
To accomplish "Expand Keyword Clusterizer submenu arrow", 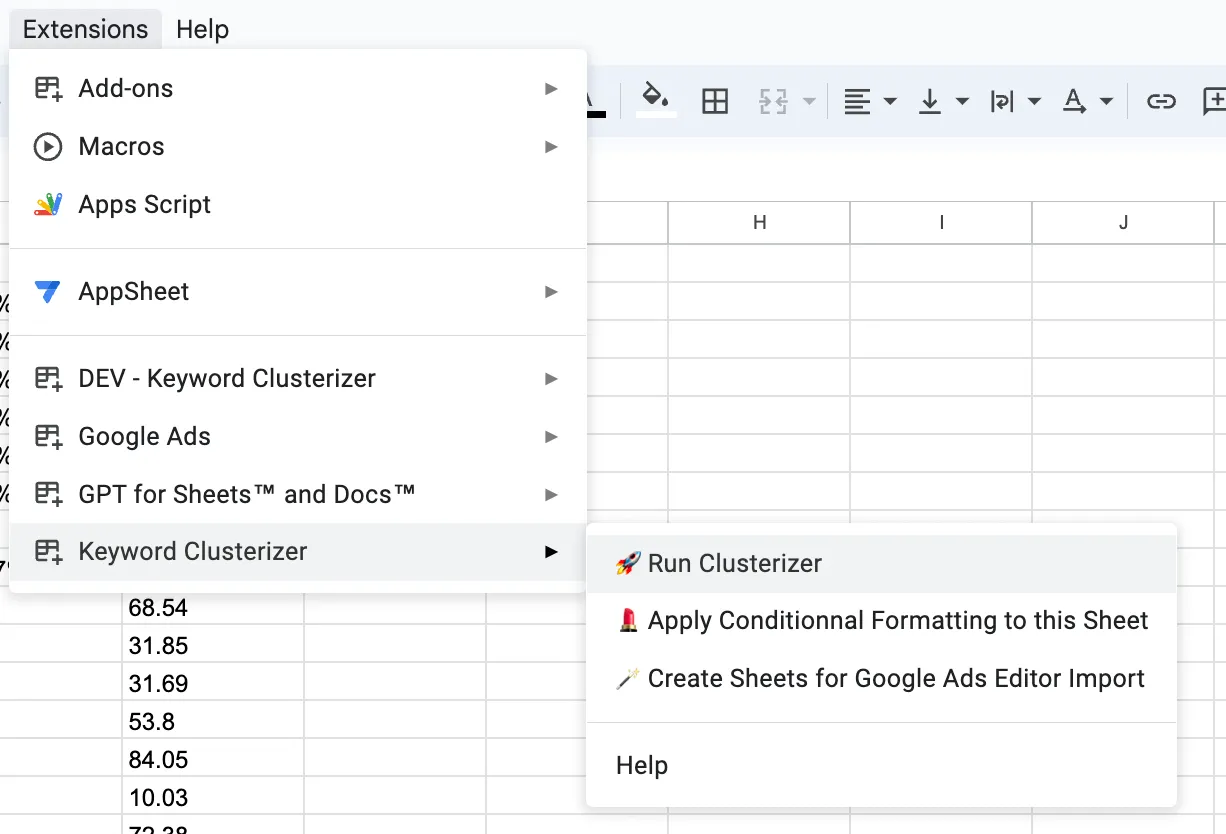I will coord(551,552).
